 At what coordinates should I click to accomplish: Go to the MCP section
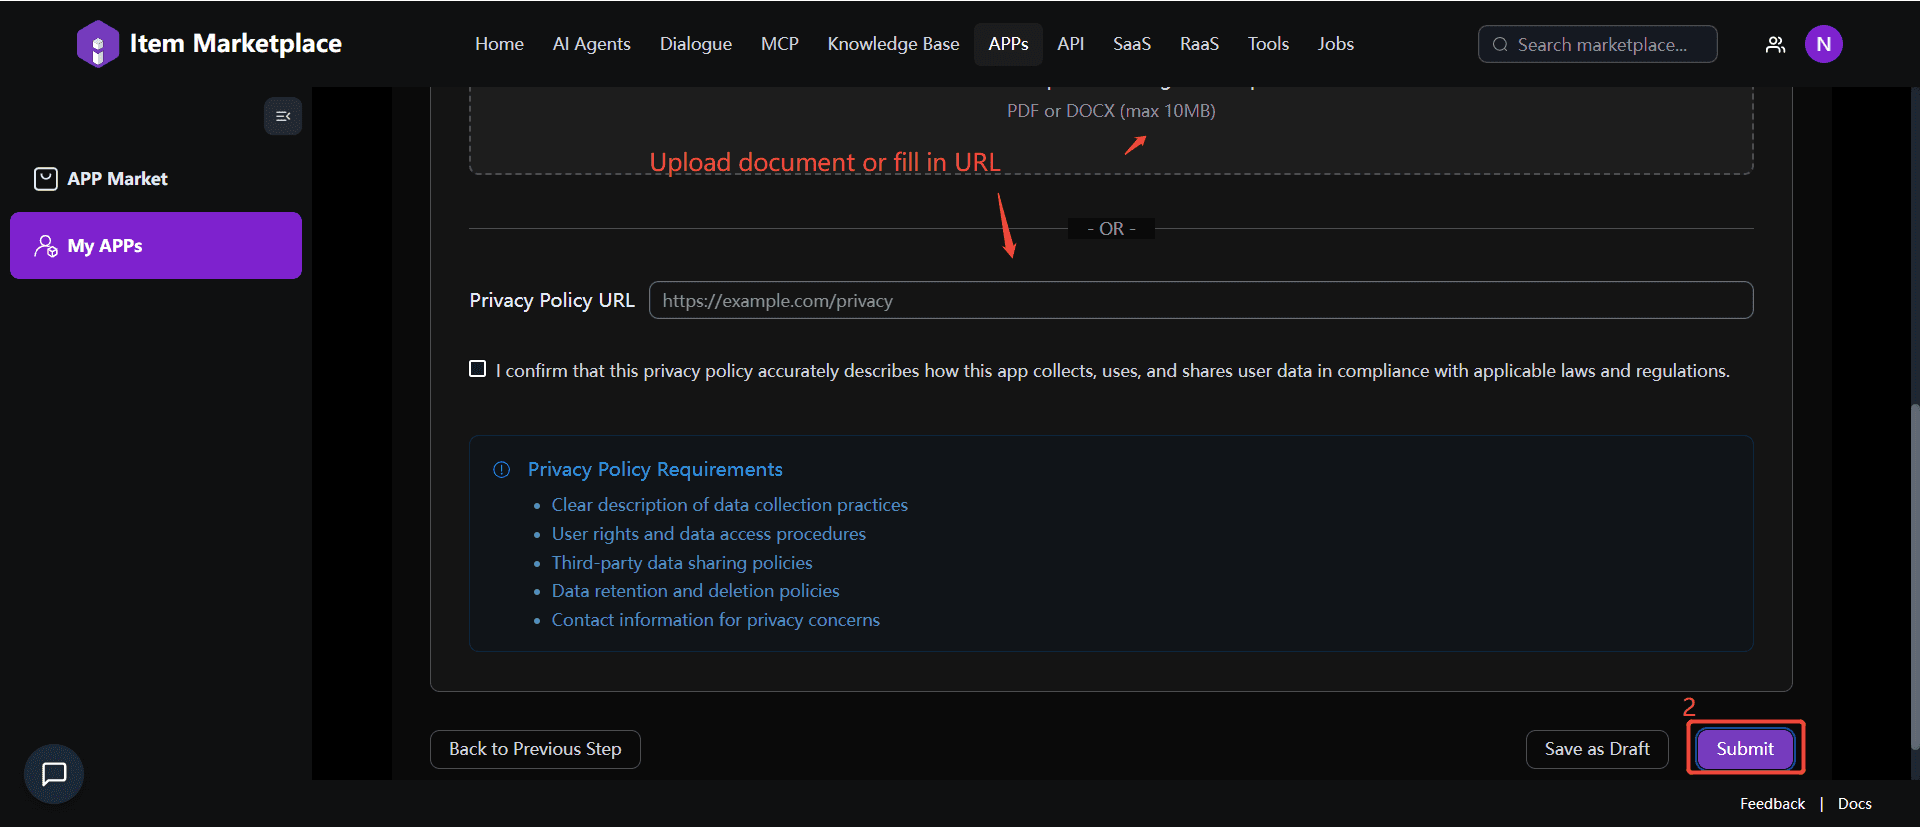pyautogui.click(x=779, y=44)
